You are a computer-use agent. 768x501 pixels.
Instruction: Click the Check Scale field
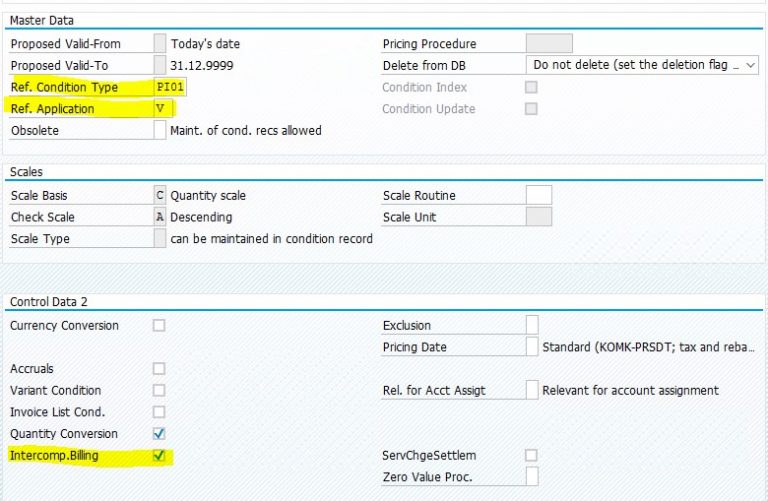tap(160, 217)
